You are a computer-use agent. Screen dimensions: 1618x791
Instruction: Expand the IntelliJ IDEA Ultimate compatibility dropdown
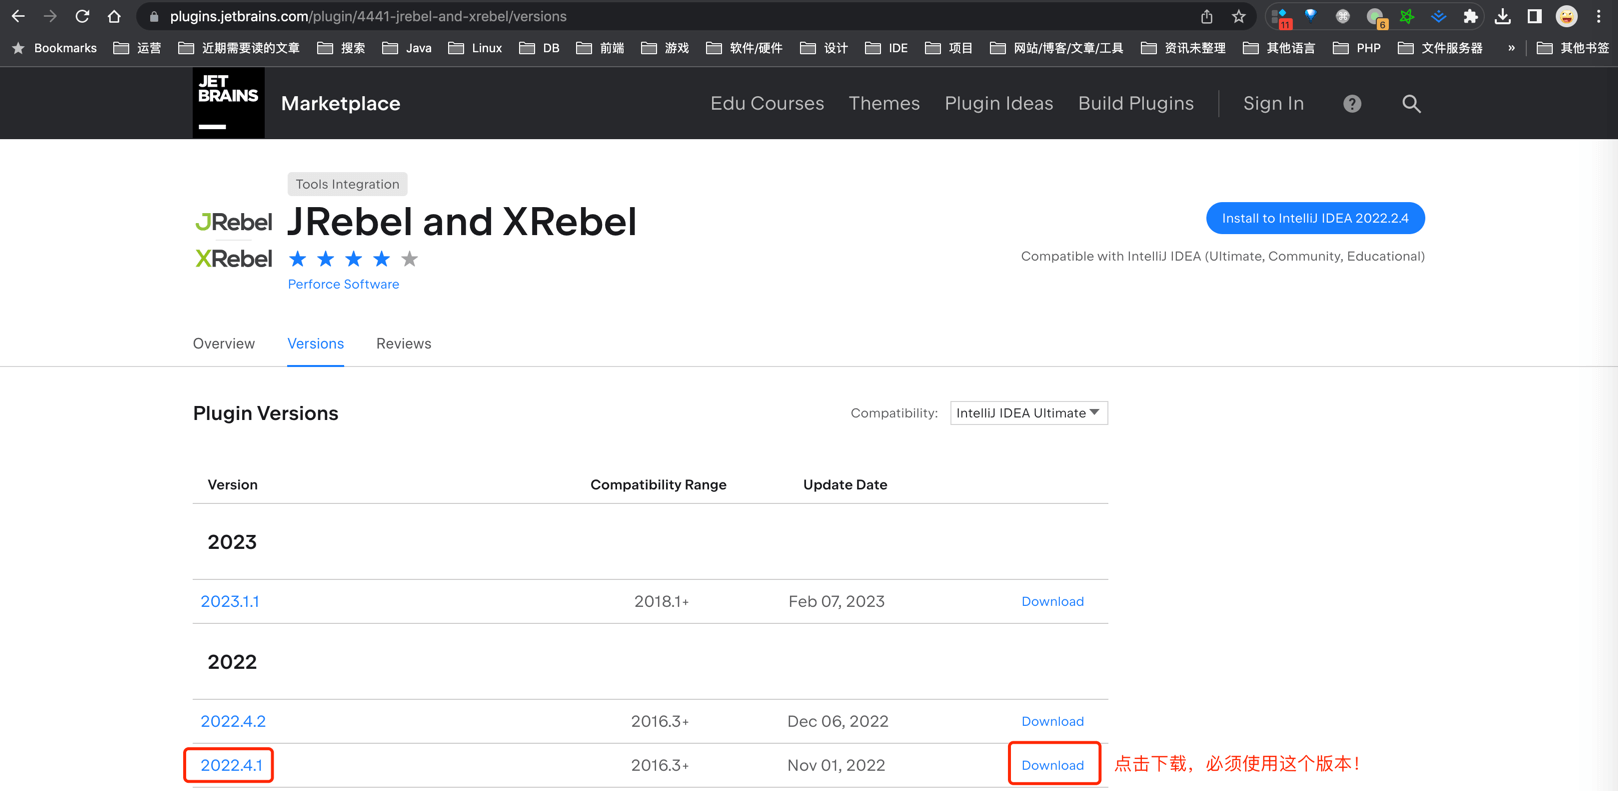coord(1028,413)
